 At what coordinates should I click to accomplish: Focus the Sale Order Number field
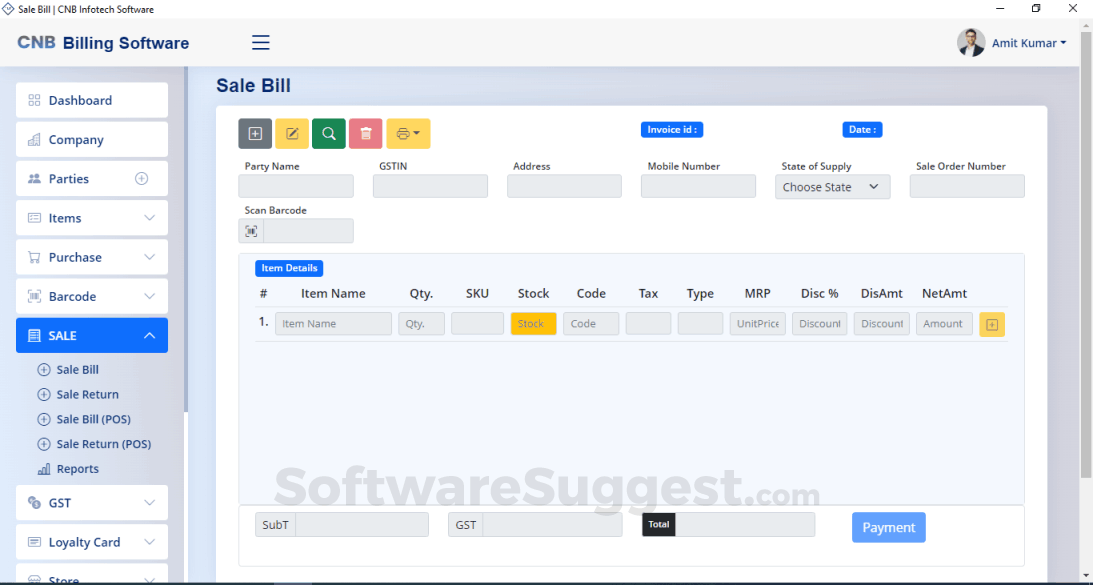click(967, 186)
